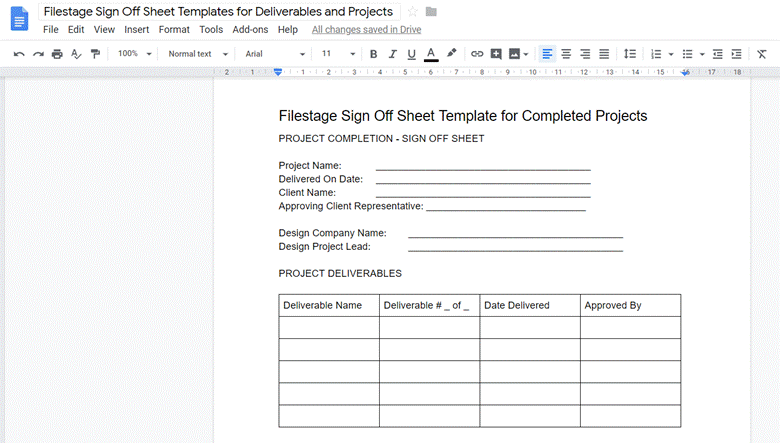Increase the indent
This screenshot has height=443, width=780.
736,54
